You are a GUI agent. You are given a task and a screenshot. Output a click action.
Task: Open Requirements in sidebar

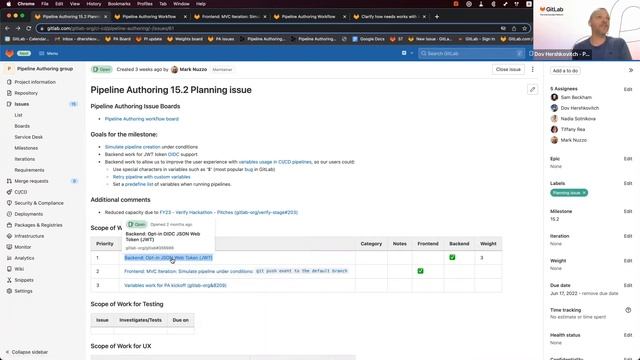[x=29, y=170]
